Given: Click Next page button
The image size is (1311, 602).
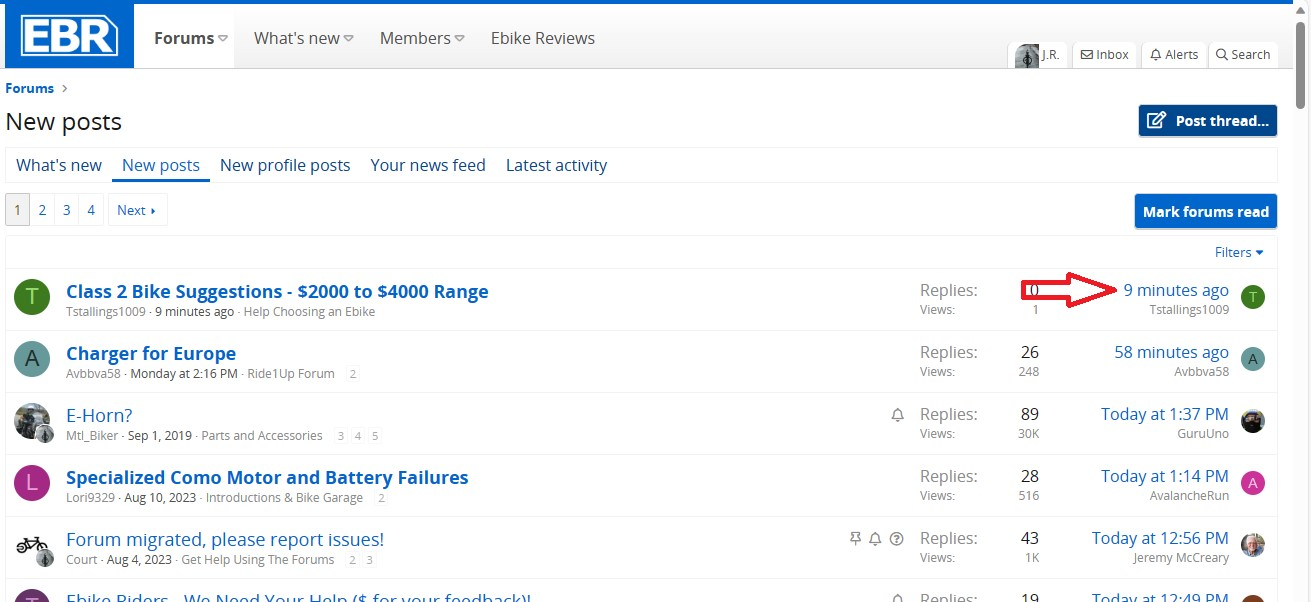Looking at the screenshot, I should (137, 210).
